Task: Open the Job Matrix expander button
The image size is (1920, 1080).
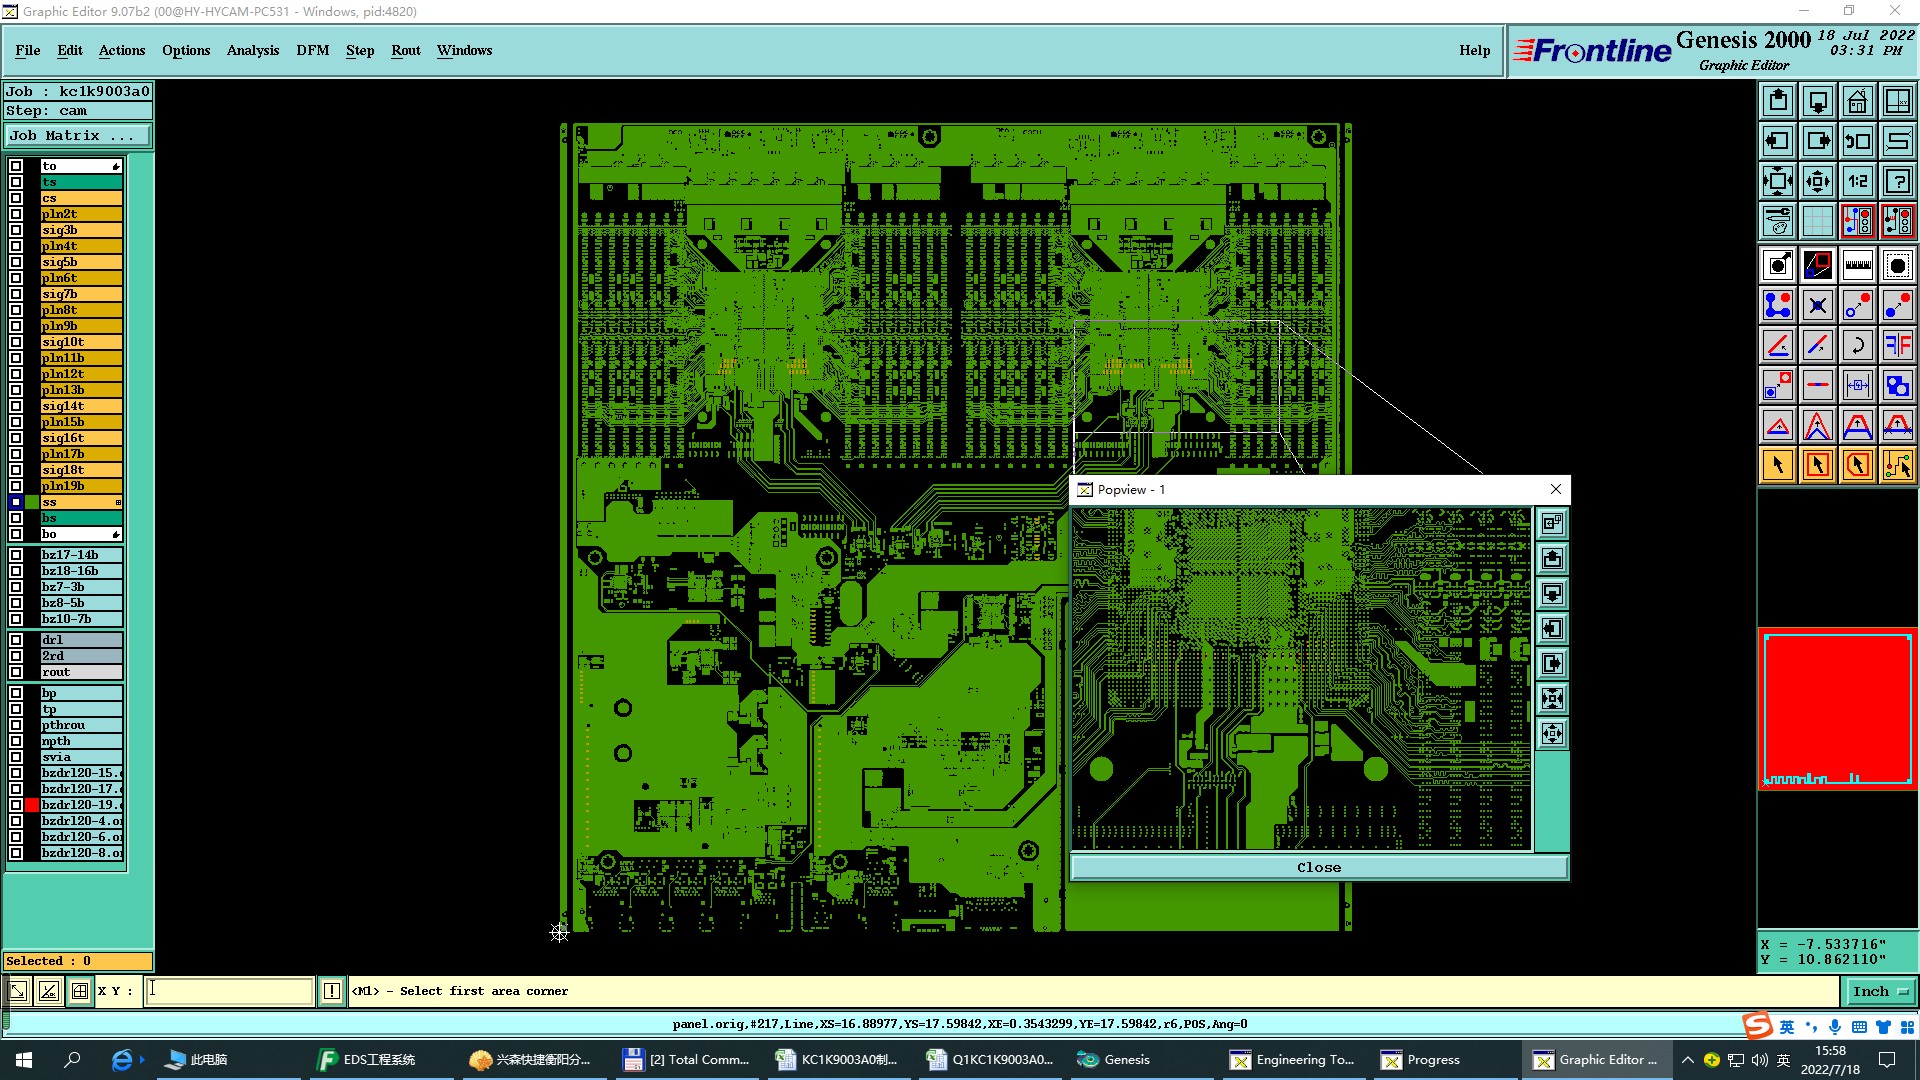Action: tap(78, 136)
